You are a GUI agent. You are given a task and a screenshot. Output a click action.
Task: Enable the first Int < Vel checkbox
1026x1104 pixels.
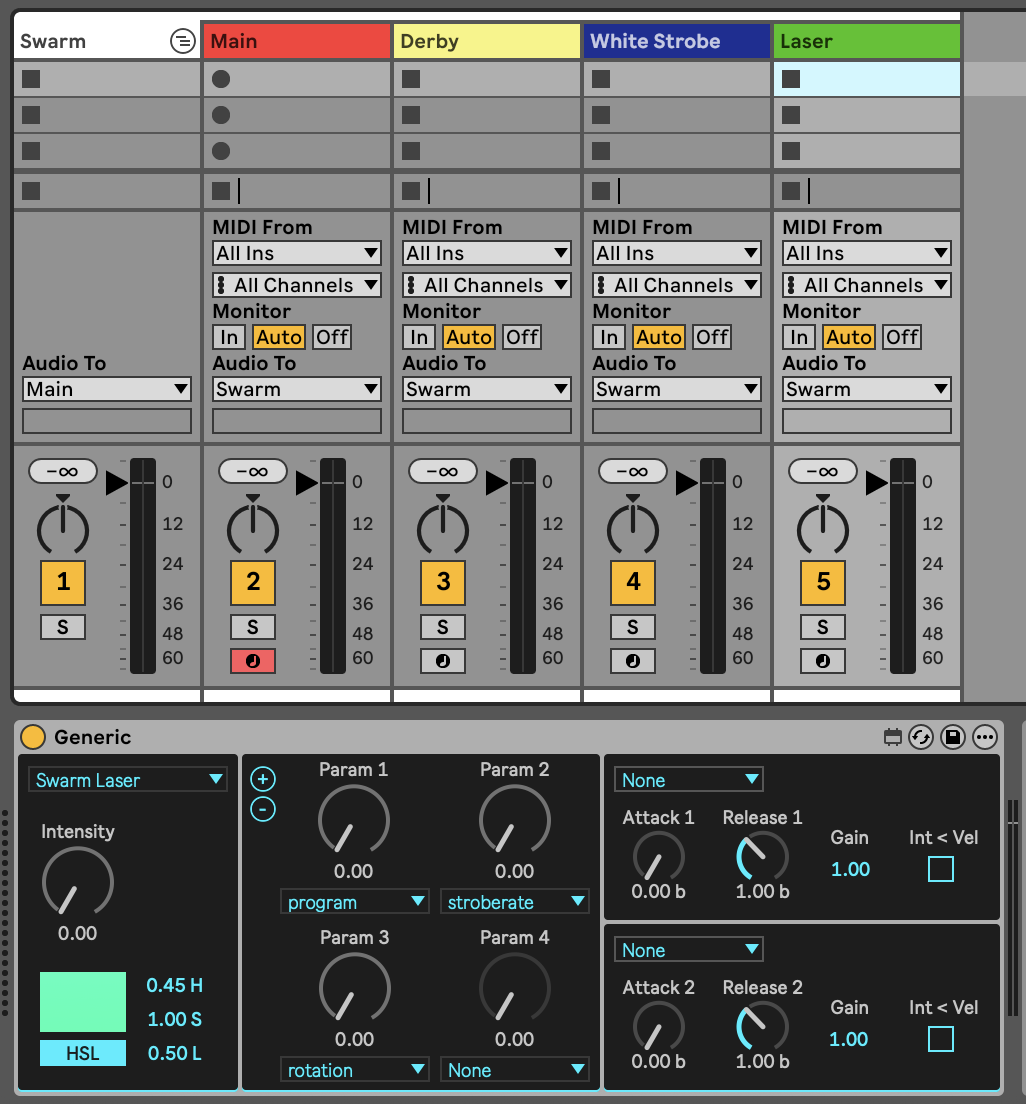coord(940,869)
